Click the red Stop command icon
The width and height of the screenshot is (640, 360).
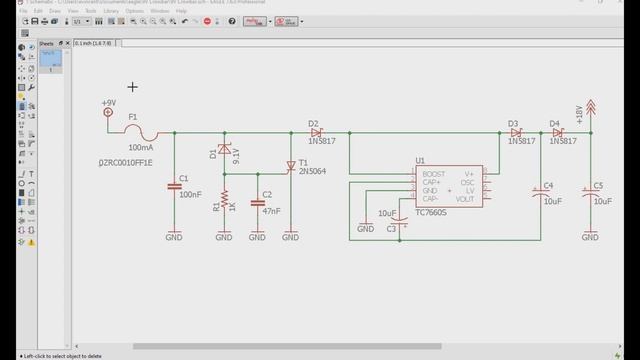tap(207, 21)
